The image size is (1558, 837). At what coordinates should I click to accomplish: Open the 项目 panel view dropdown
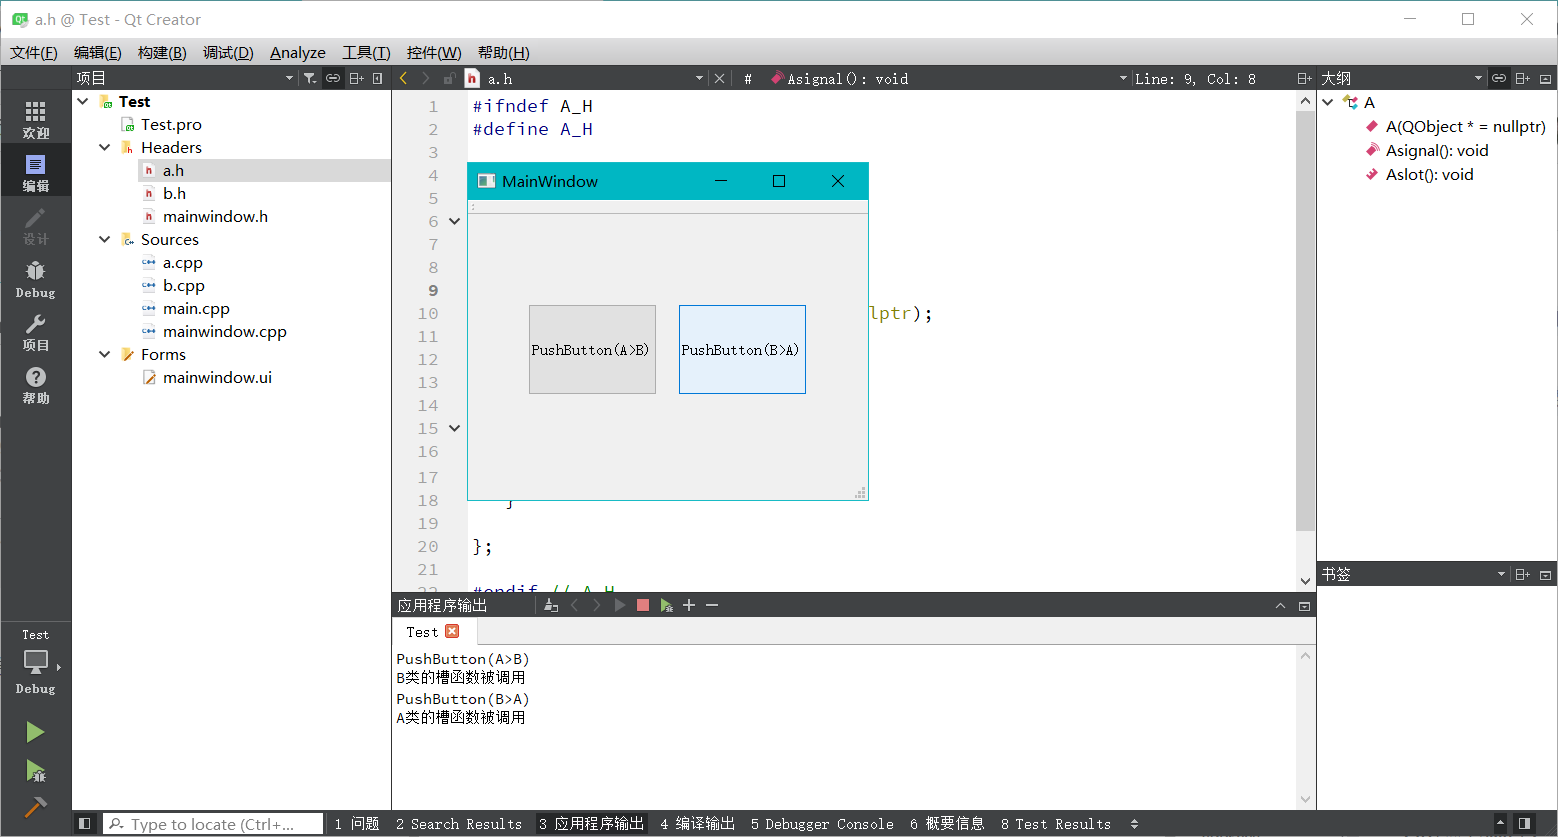pyautogui.click(x=186, y=78)
